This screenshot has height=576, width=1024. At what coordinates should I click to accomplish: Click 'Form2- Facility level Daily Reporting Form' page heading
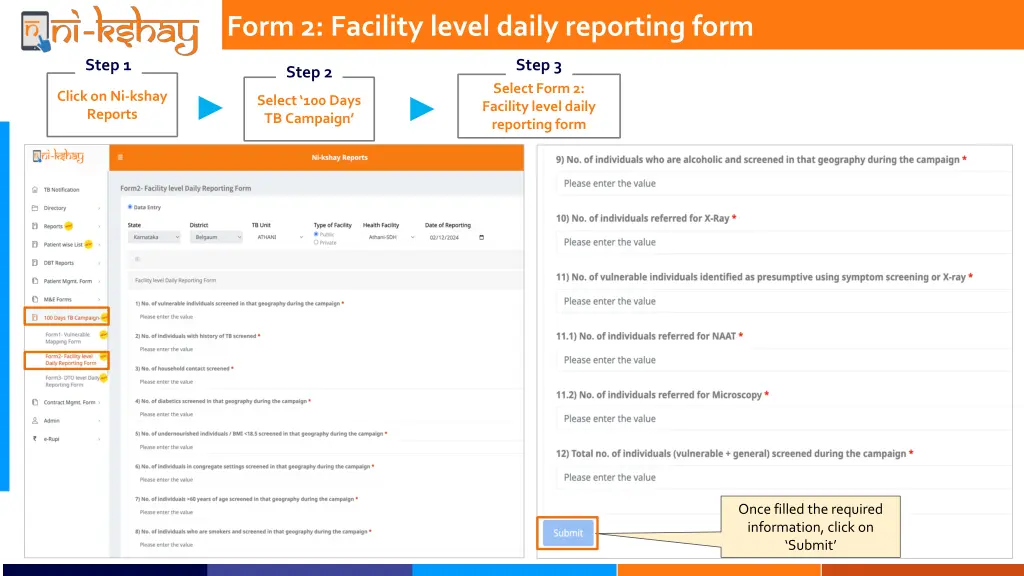tap(185, 188)
